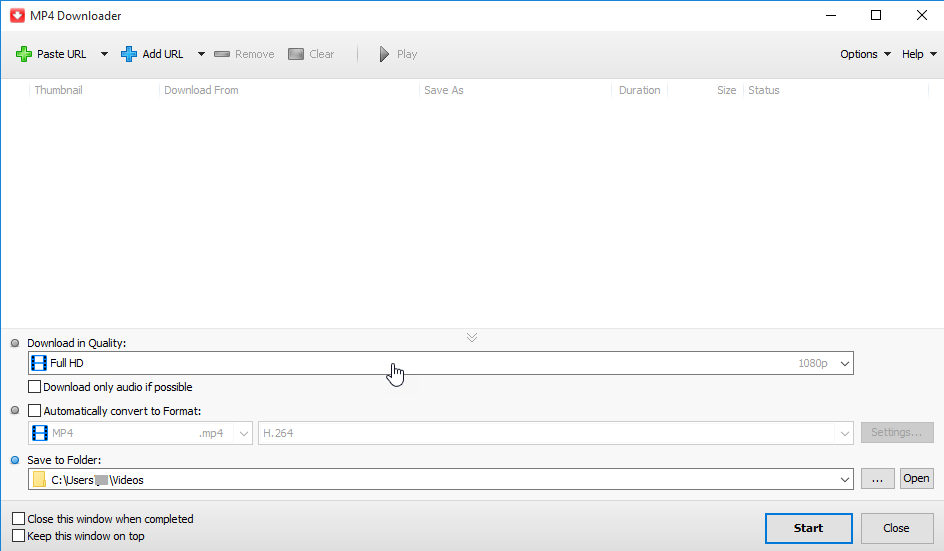The image size is (944, 551).
Task: Click the MP4 format film icon
Action: (40, 433)
